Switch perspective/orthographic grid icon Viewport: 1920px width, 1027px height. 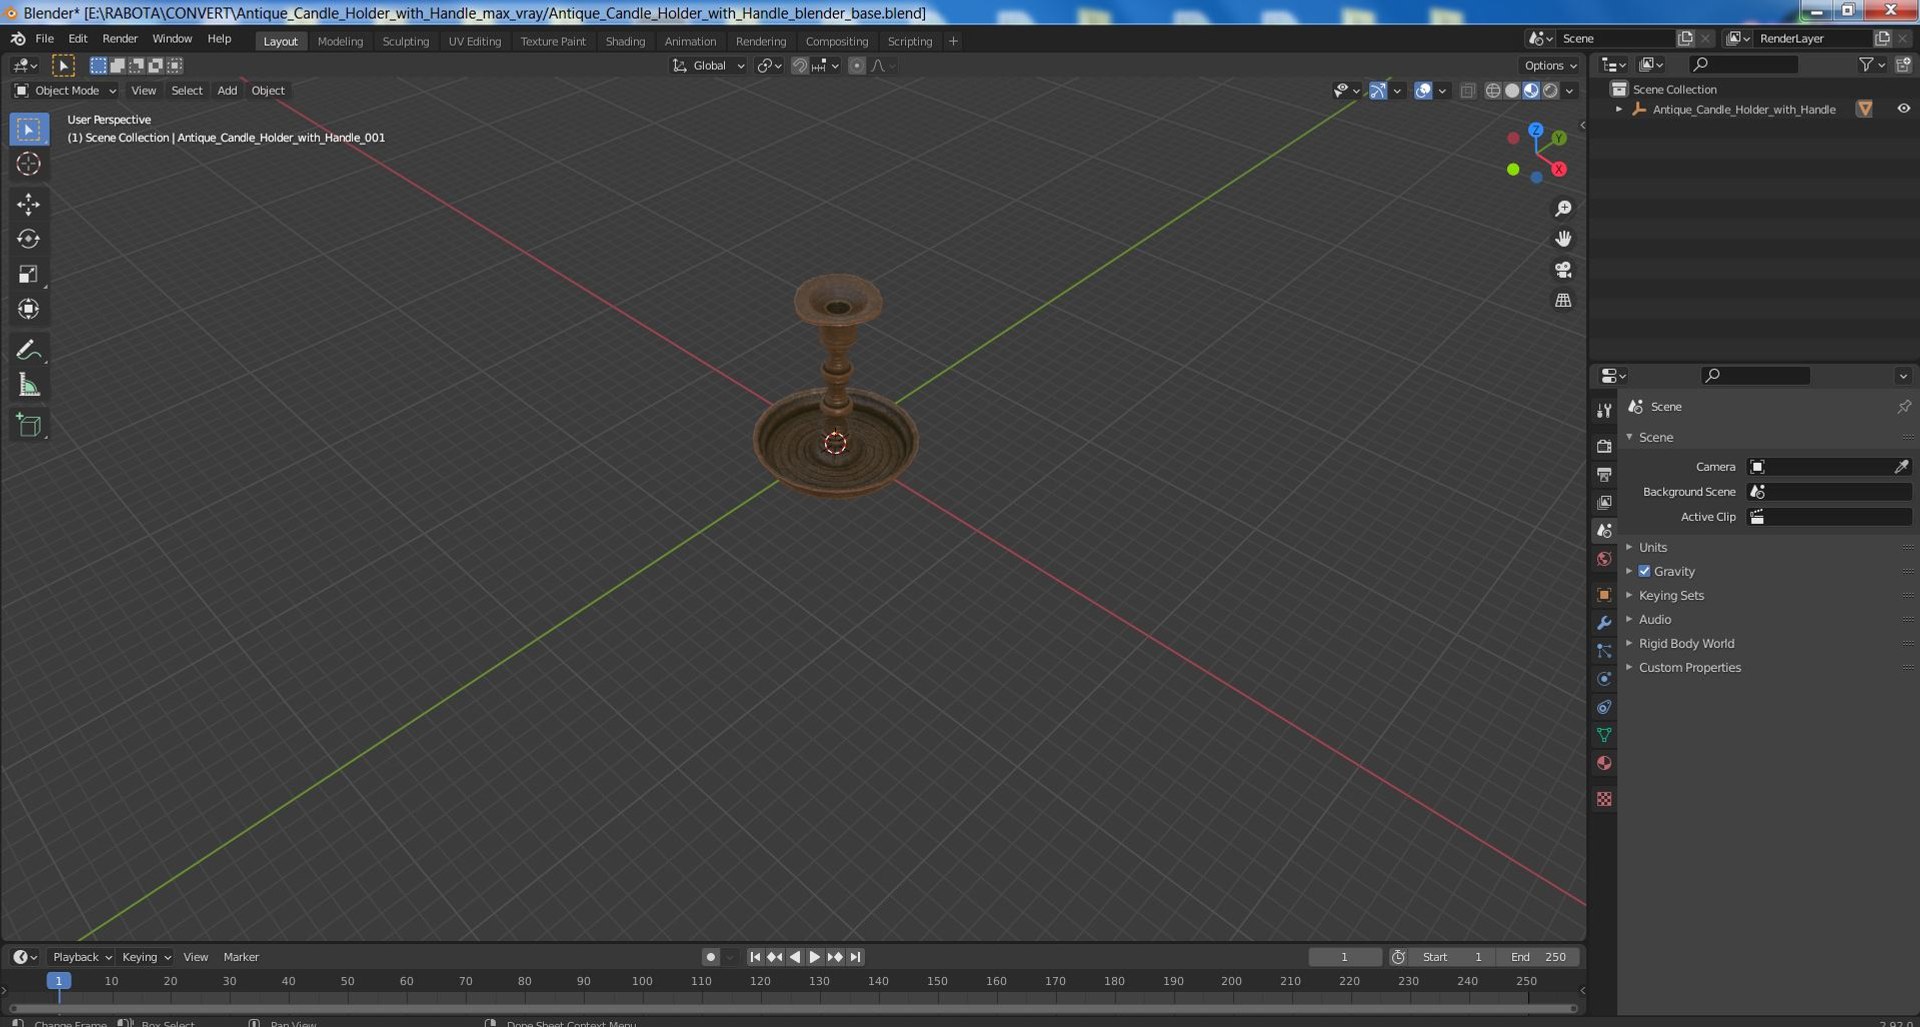point(1563,300)
